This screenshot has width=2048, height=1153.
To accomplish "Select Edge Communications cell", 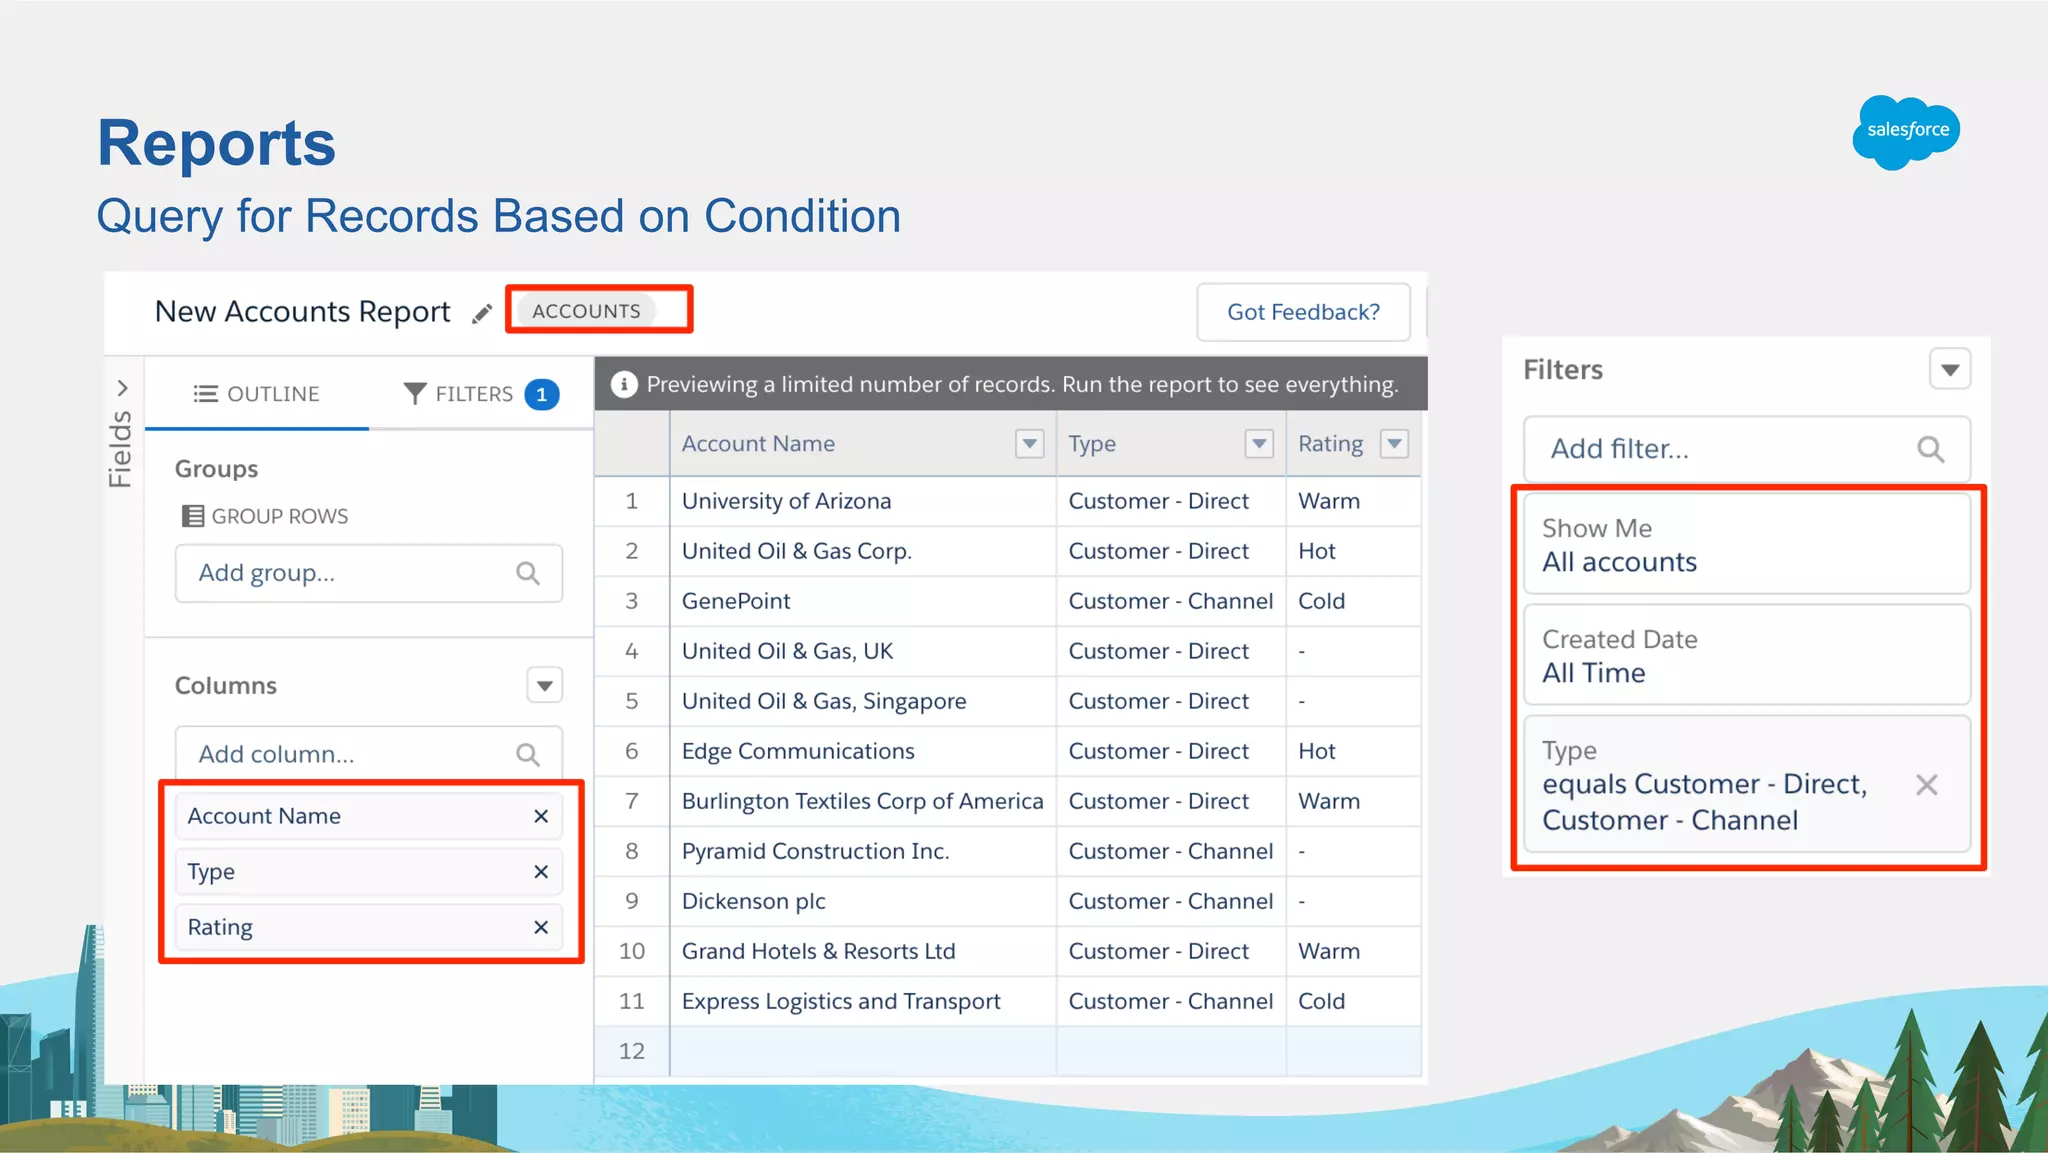I will 863,751.
